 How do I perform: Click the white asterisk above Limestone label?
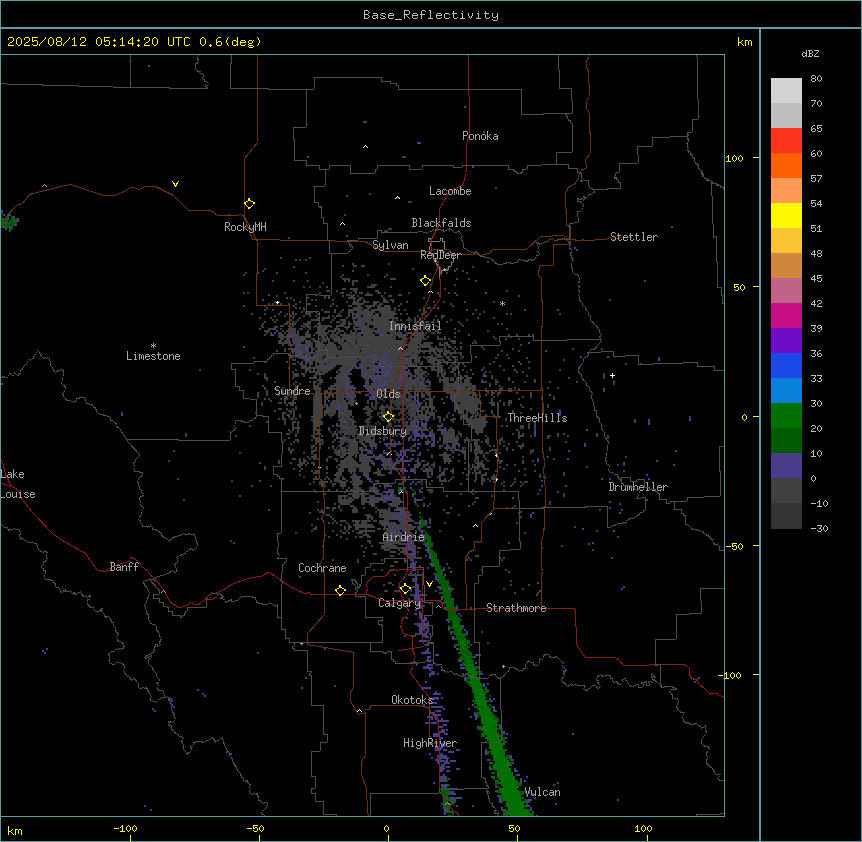tap(153, 346)
